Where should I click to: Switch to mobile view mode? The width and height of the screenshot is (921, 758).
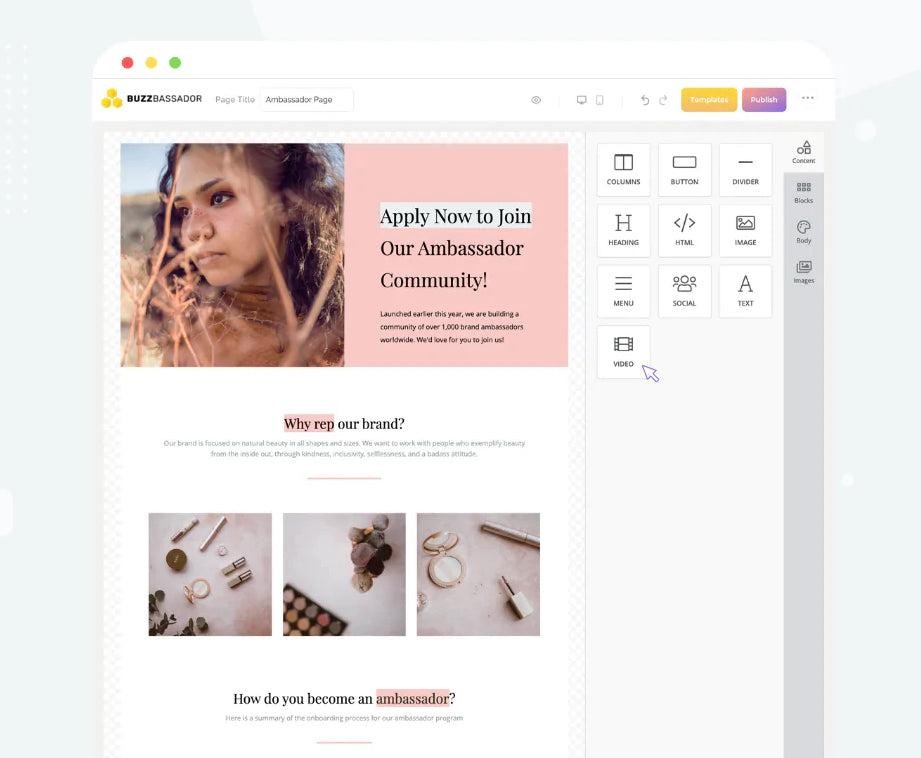click(x=600, y=100)
